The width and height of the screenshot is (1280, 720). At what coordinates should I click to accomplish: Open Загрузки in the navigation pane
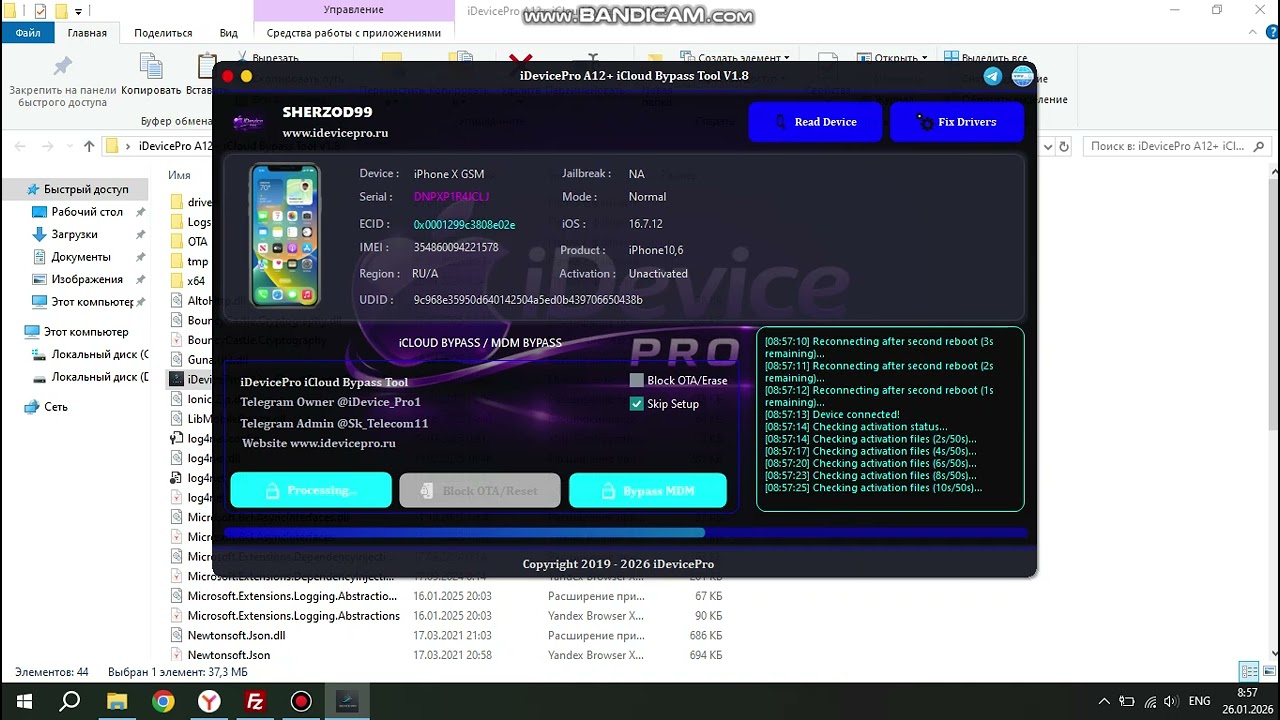74,234
